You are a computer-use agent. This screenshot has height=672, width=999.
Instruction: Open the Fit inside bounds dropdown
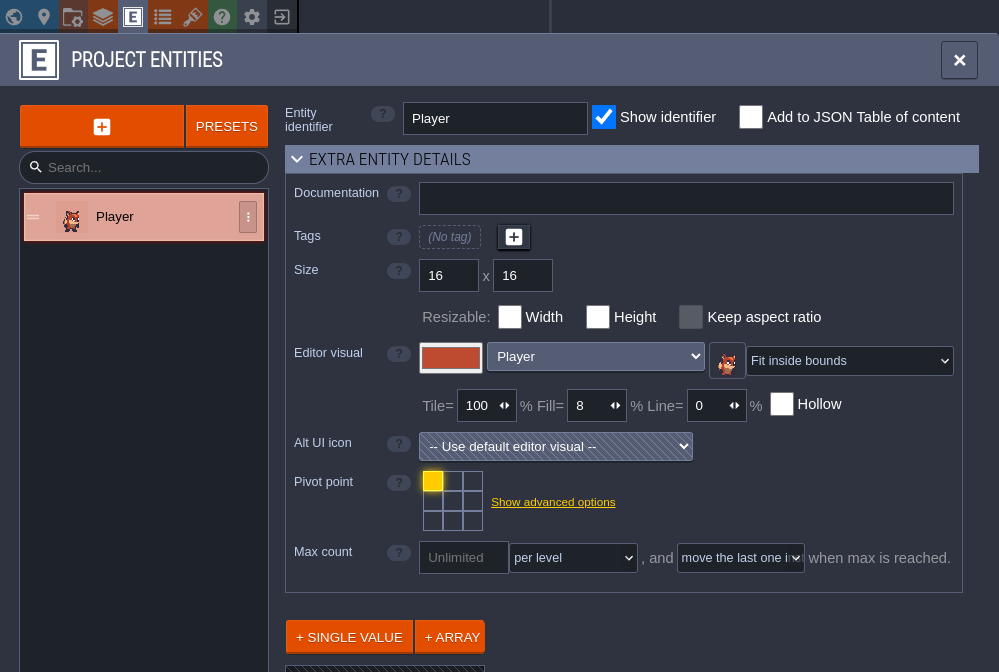849,361
